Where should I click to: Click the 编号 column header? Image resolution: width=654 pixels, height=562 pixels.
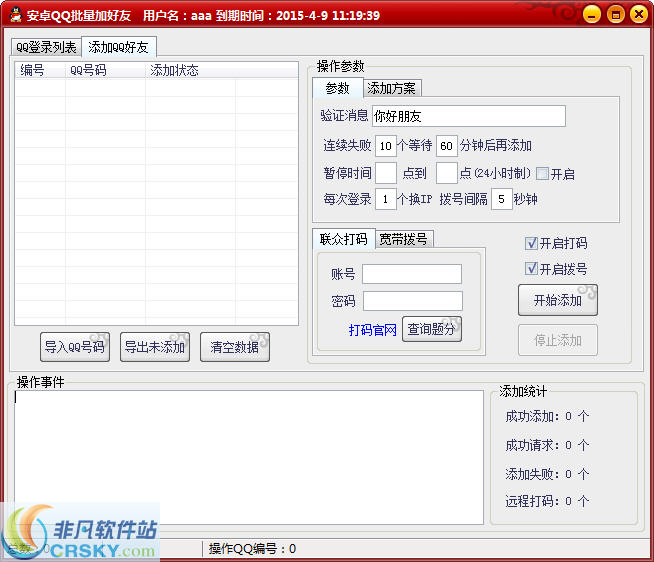click(x=40, y=70)
